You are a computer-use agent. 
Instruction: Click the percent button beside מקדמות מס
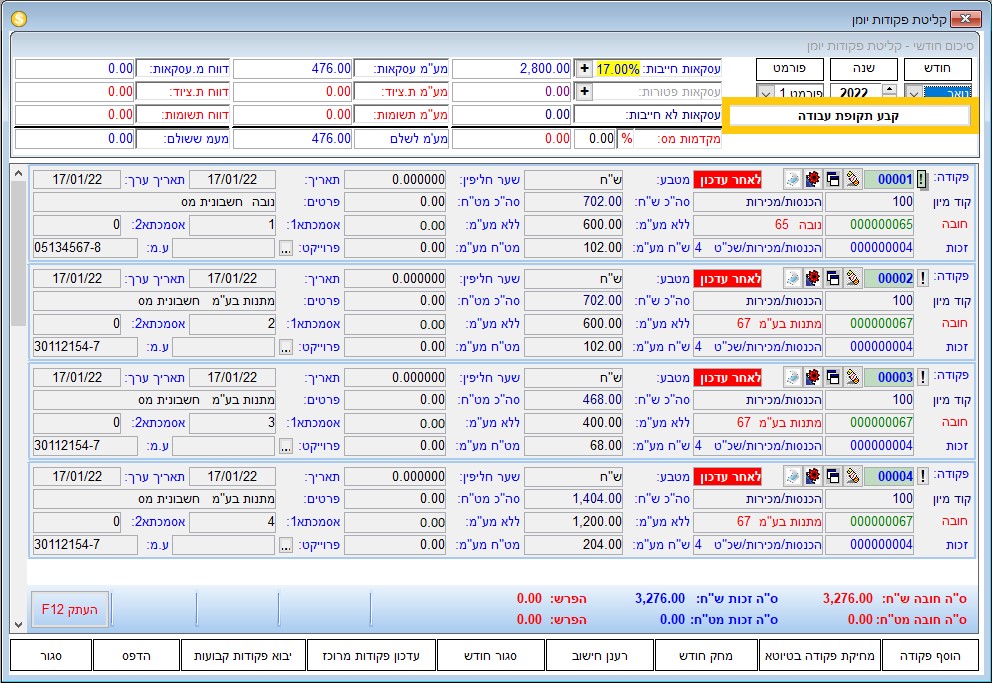coord(626,138)
